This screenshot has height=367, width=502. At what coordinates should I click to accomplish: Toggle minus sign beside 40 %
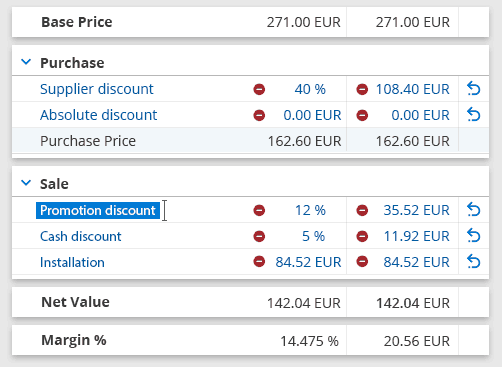[x=259, y=89]
